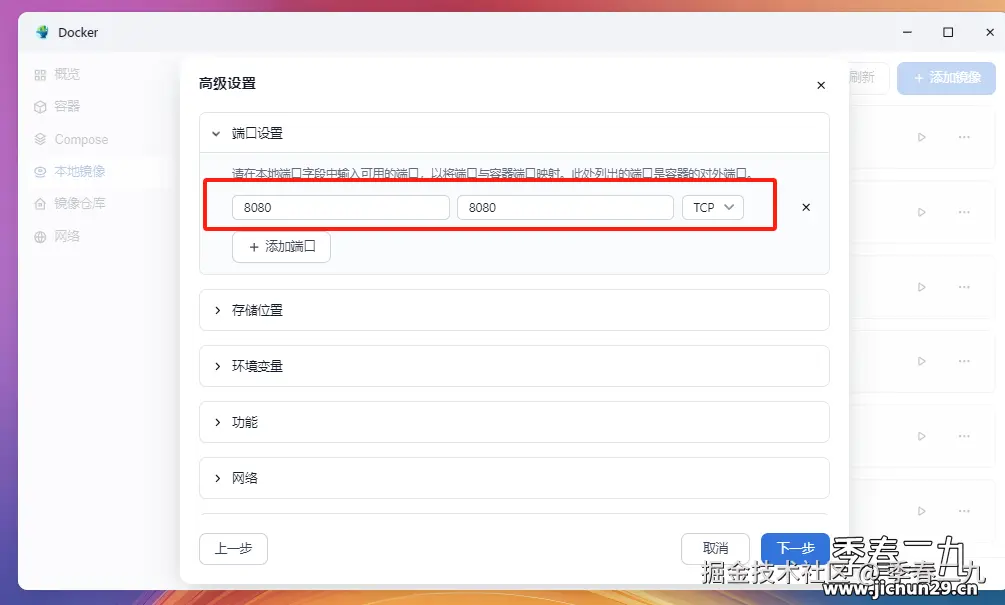This screenshot has height=605, width=1005.
Task: Maximize the Docker window
Action: click(x=948, y=32)
